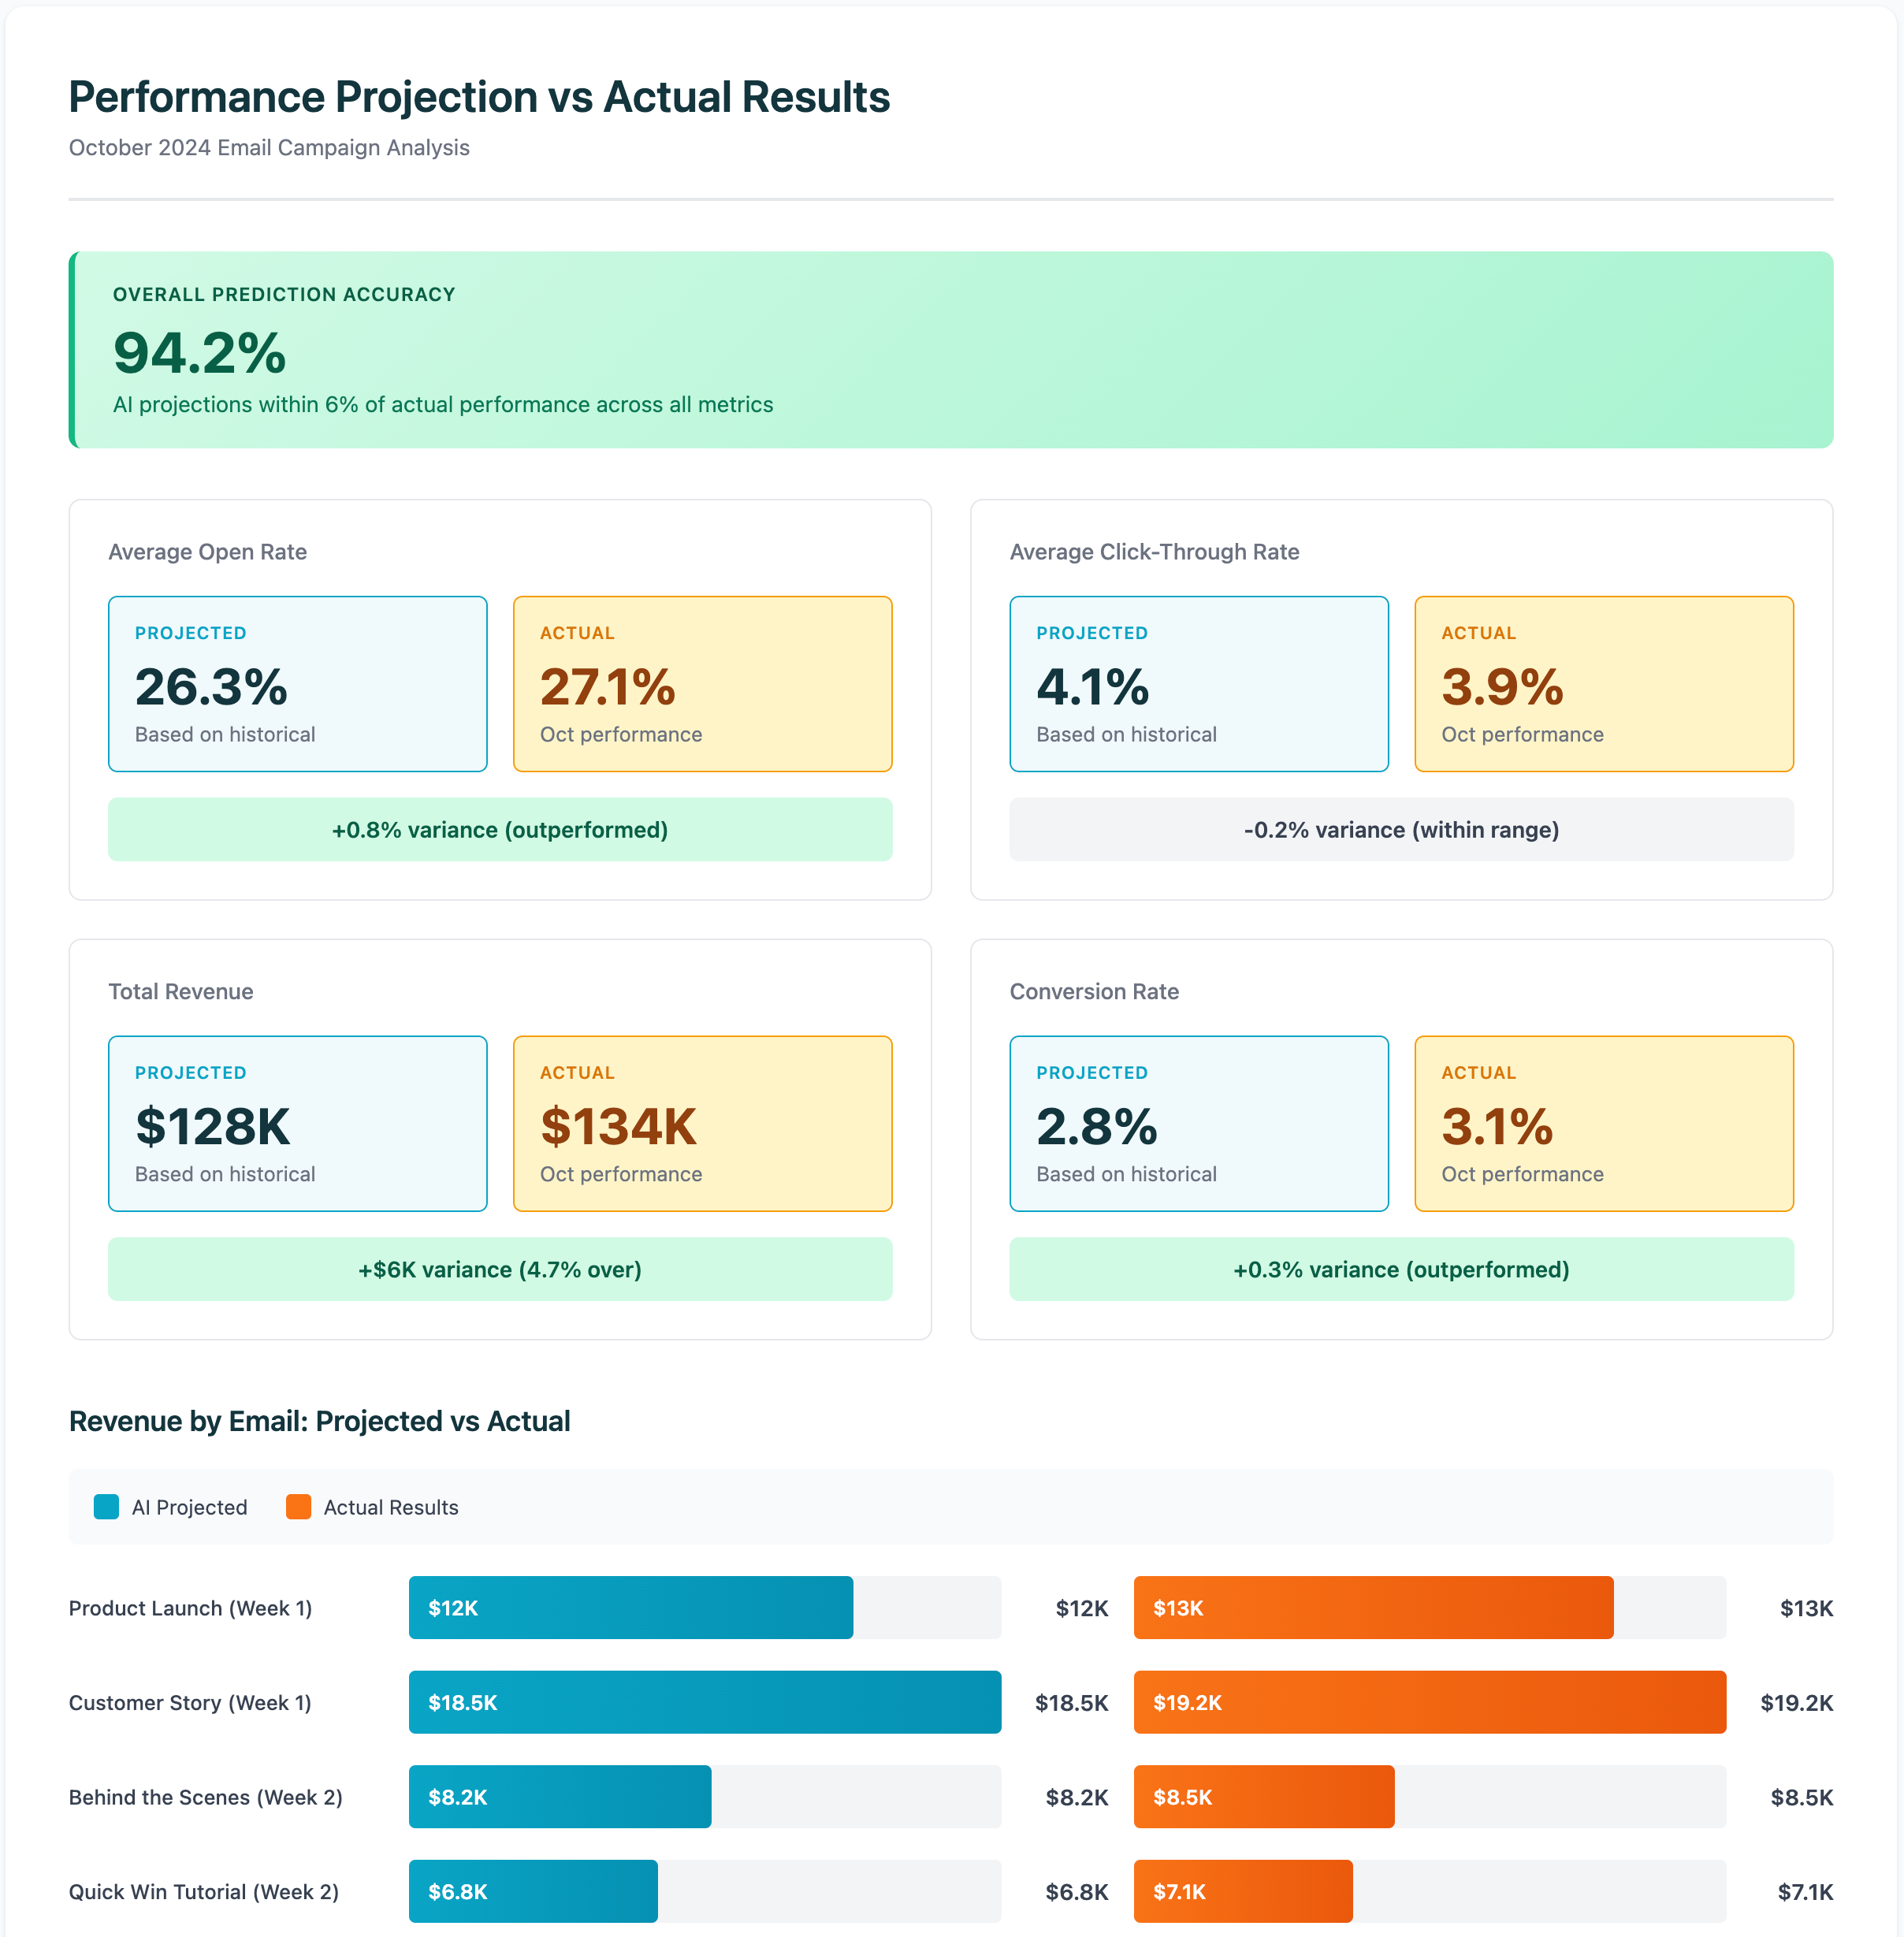Click the Average Open Rate Actual card
This screenshot has width=1904, height=1937.
coord(702,684)
